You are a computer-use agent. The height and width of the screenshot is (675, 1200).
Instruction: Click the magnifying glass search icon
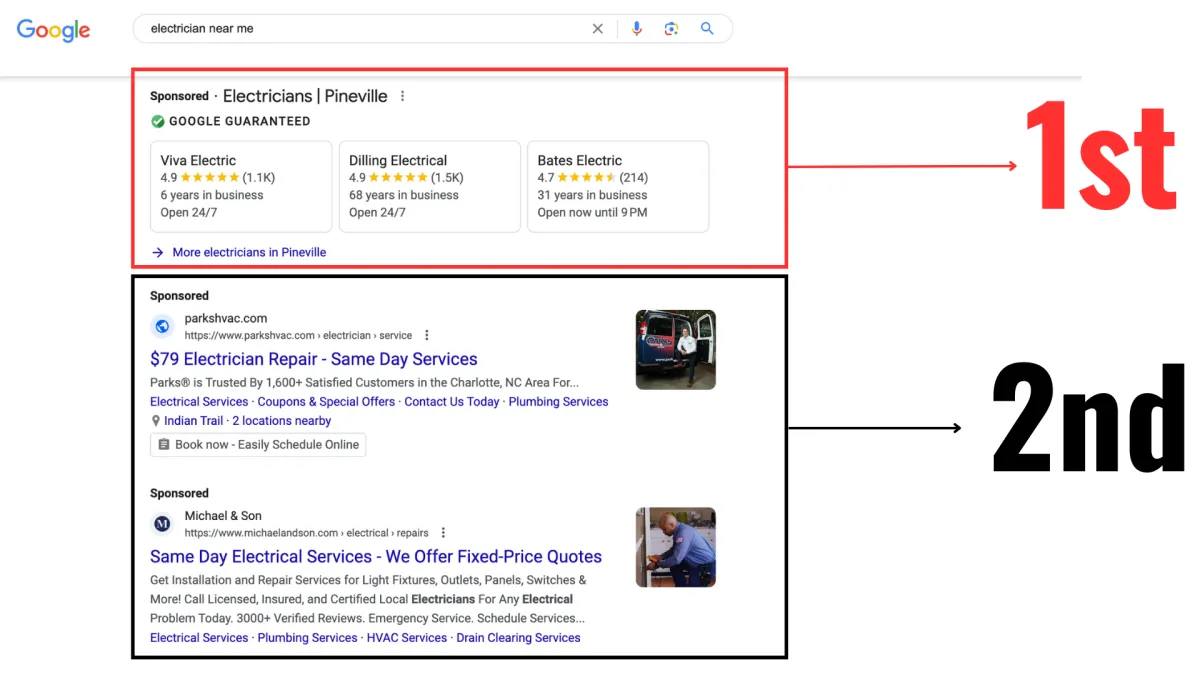coord(707,29)
